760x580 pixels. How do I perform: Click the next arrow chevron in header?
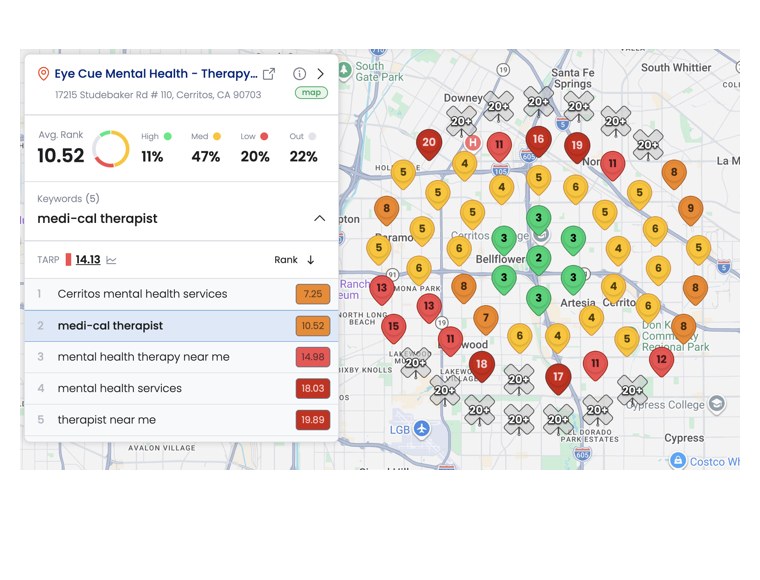320,74
